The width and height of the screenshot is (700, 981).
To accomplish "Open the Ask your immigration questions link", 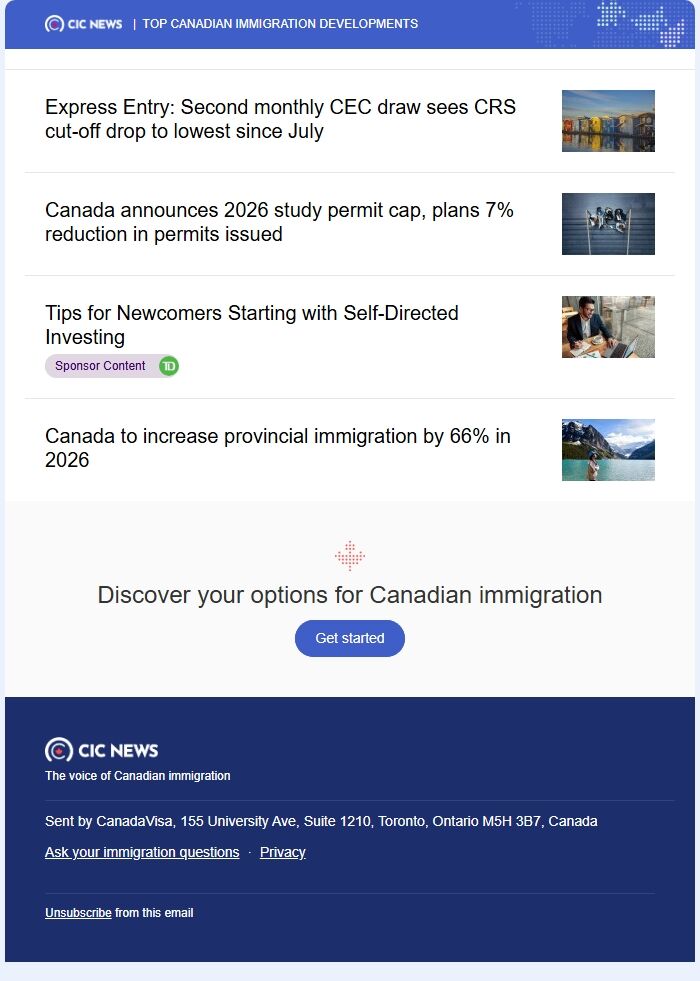I will coord(141,852).
